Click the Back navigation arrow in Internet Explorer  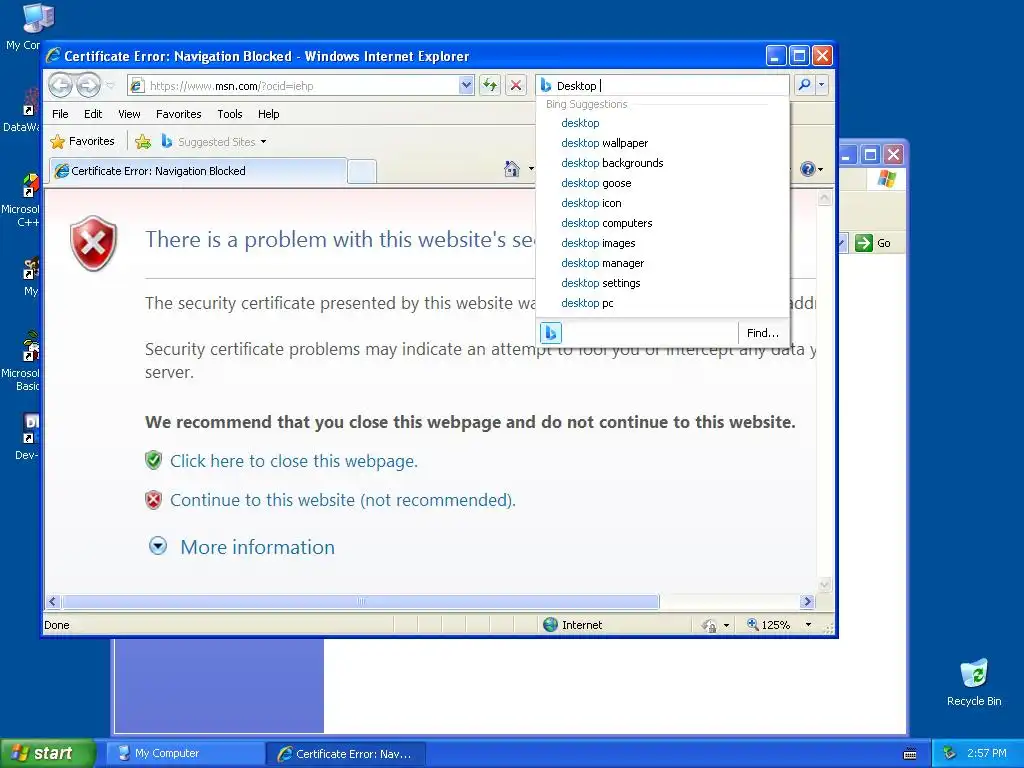[60, 85]
